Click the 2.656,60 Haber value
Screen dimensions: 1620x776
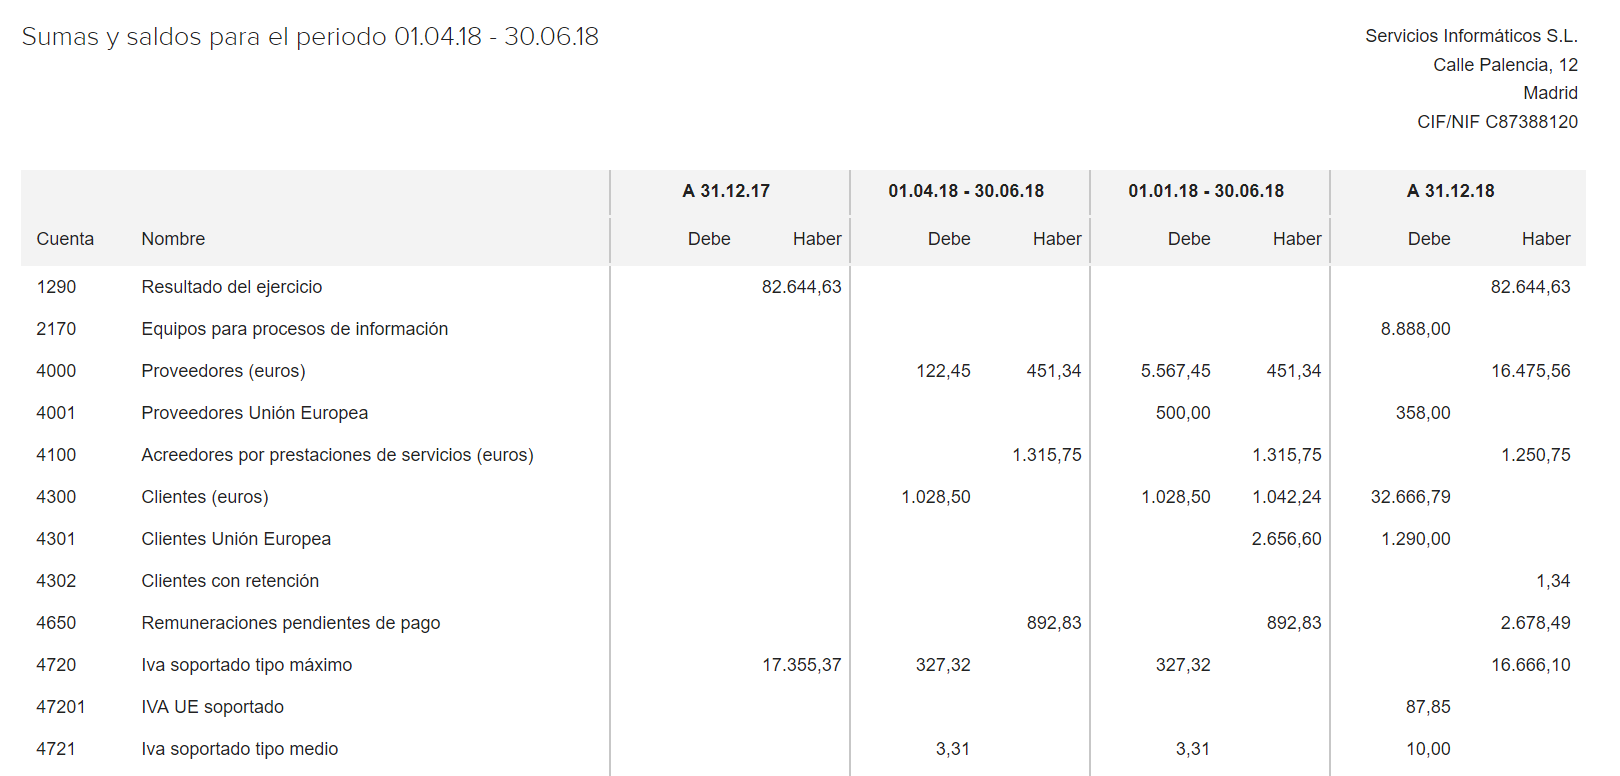coord(1286,539)
